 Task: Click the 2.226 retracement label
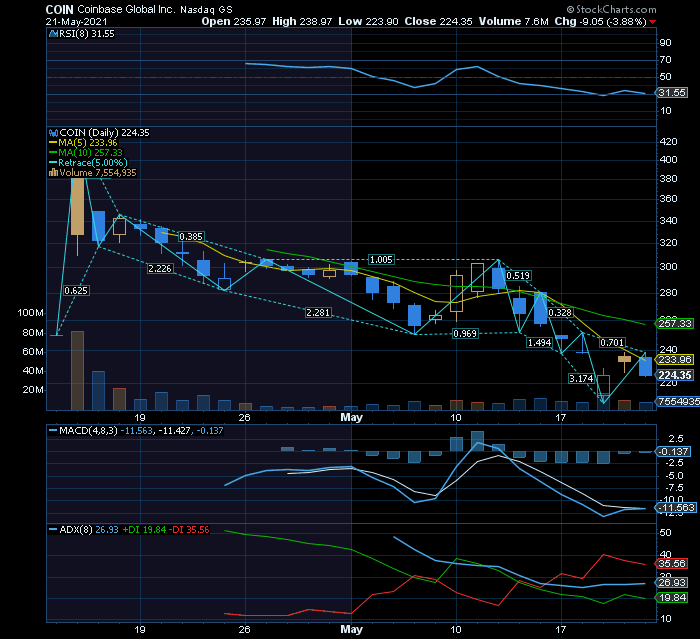pyautogui.click(x=160, y=268)
